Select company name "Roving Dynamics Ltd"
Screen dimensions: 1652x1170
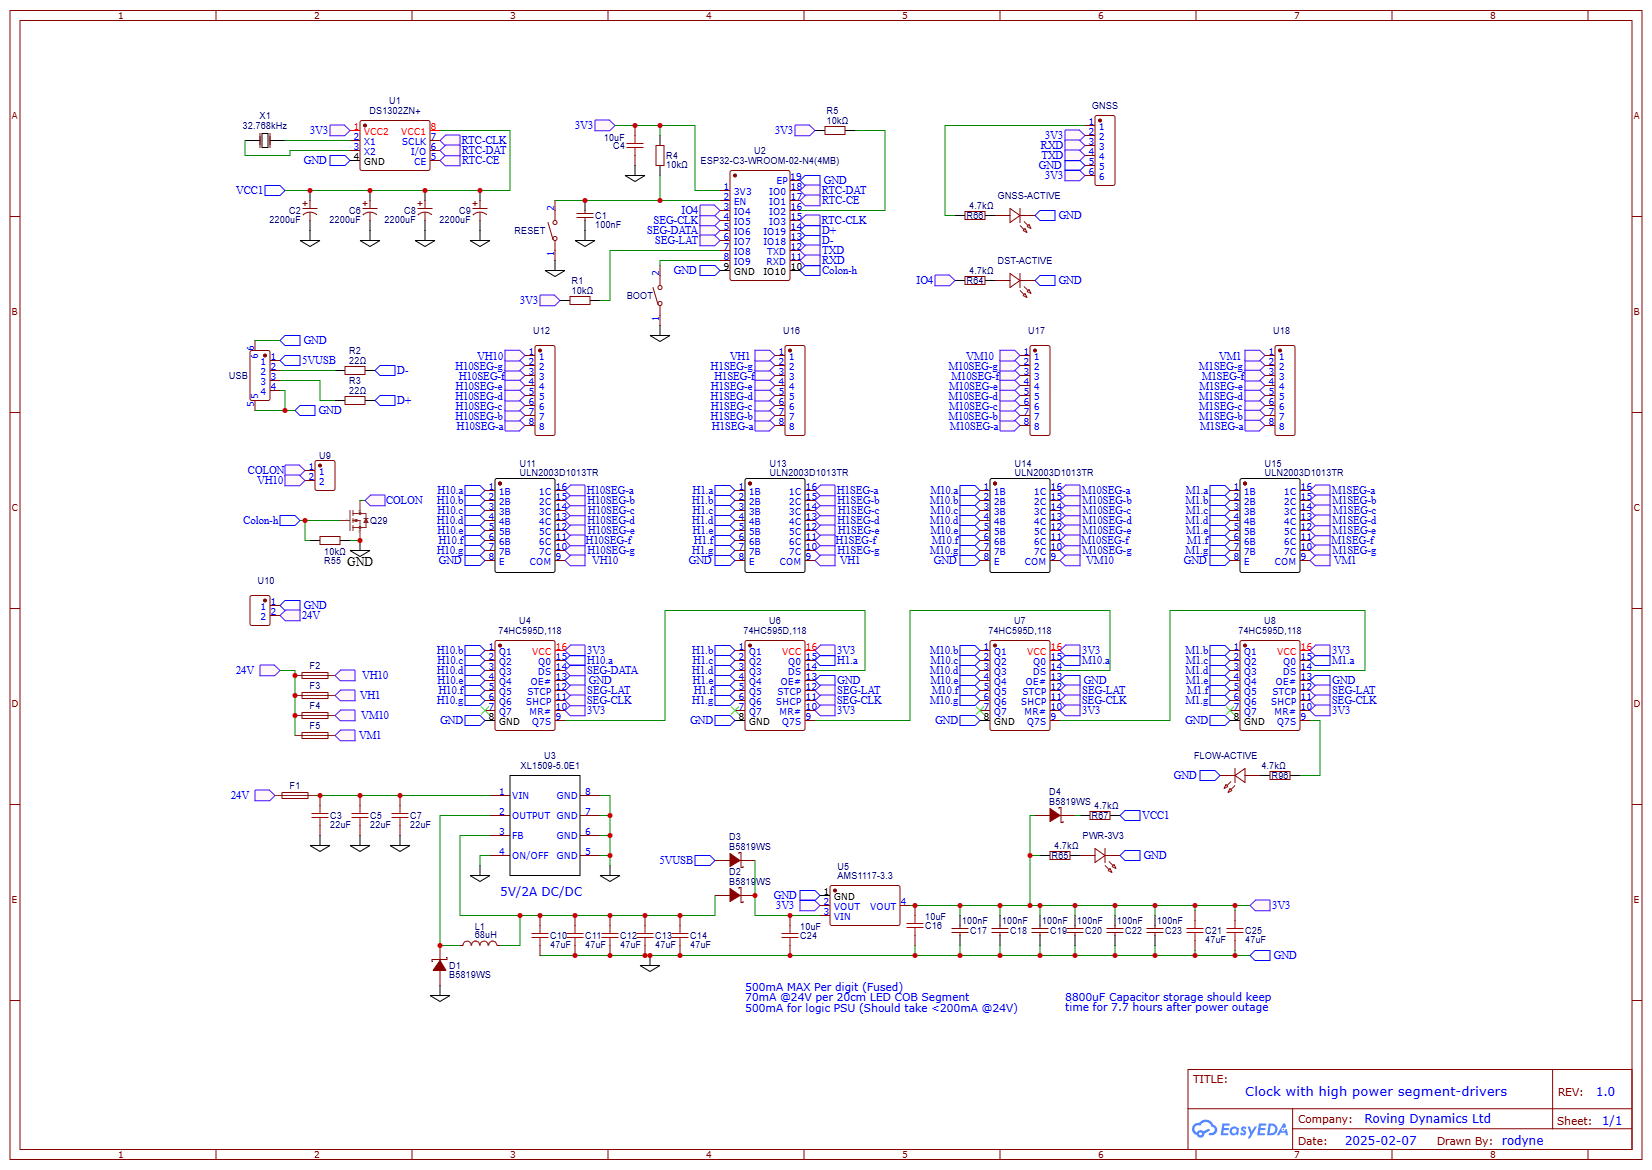[x=1427, y=1119]
